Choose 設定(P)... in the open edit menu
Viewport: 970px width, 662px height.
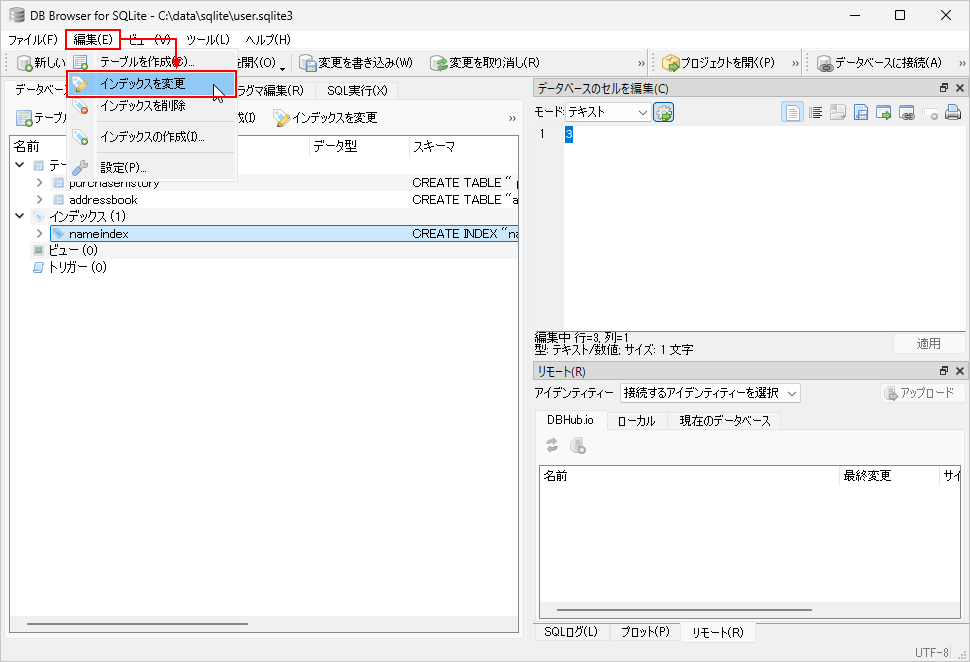(123, 167)
